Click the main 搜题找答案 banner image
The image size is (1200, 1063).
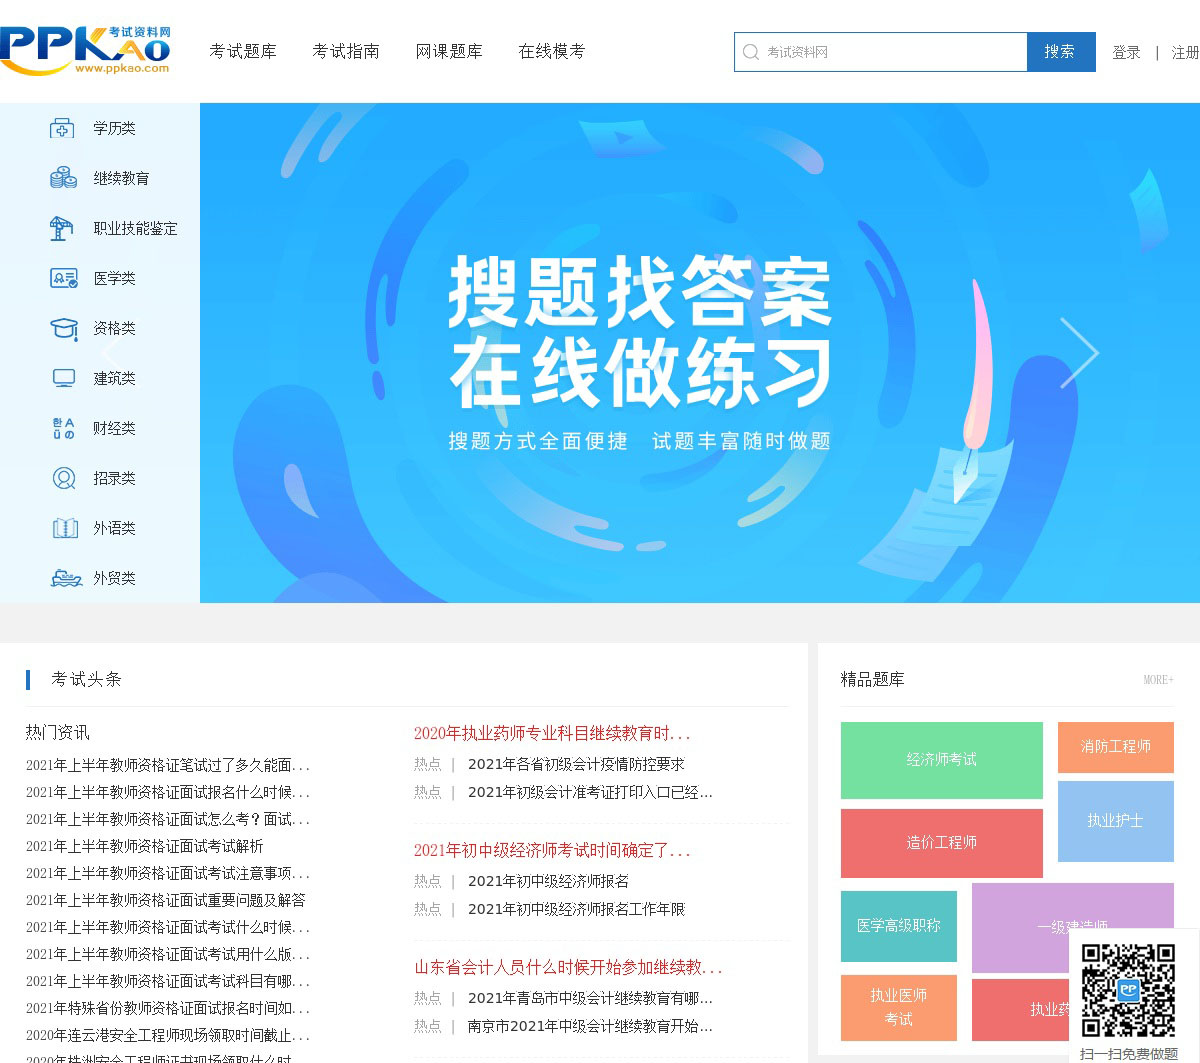pos(700,353)
